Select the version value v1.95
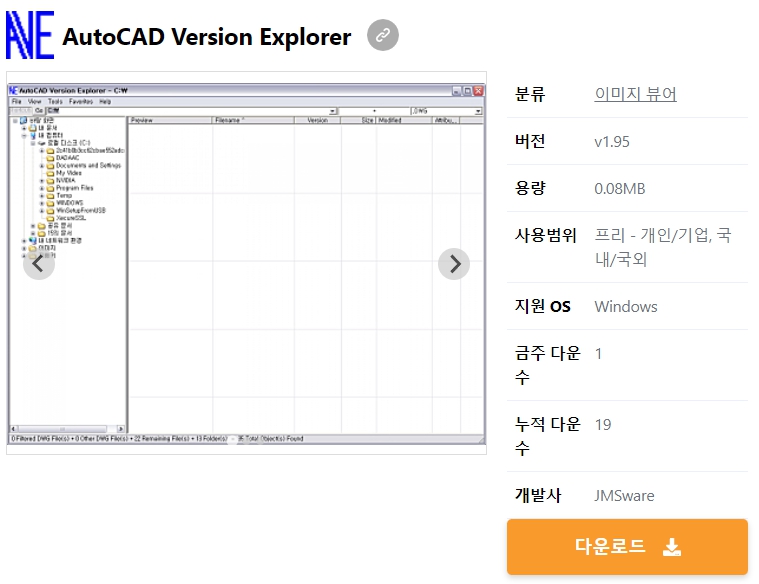The width and height of the screenshot is (759, 584). coord(612,141)
